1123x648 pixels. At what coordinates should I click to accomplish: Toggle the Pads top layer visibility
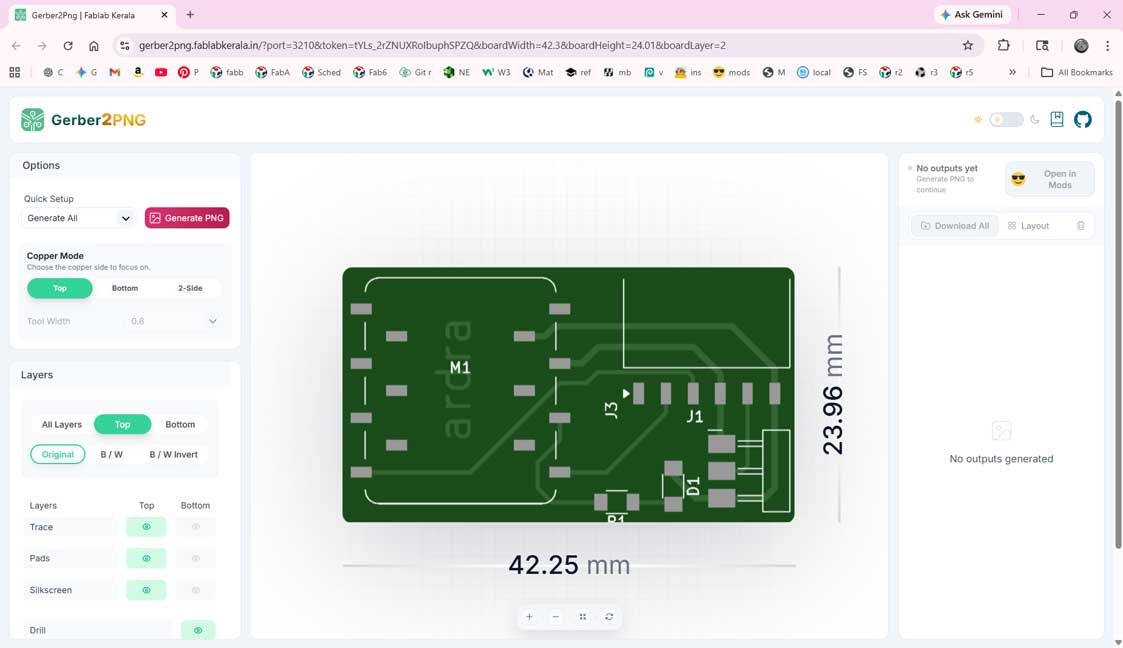[146, 558]
